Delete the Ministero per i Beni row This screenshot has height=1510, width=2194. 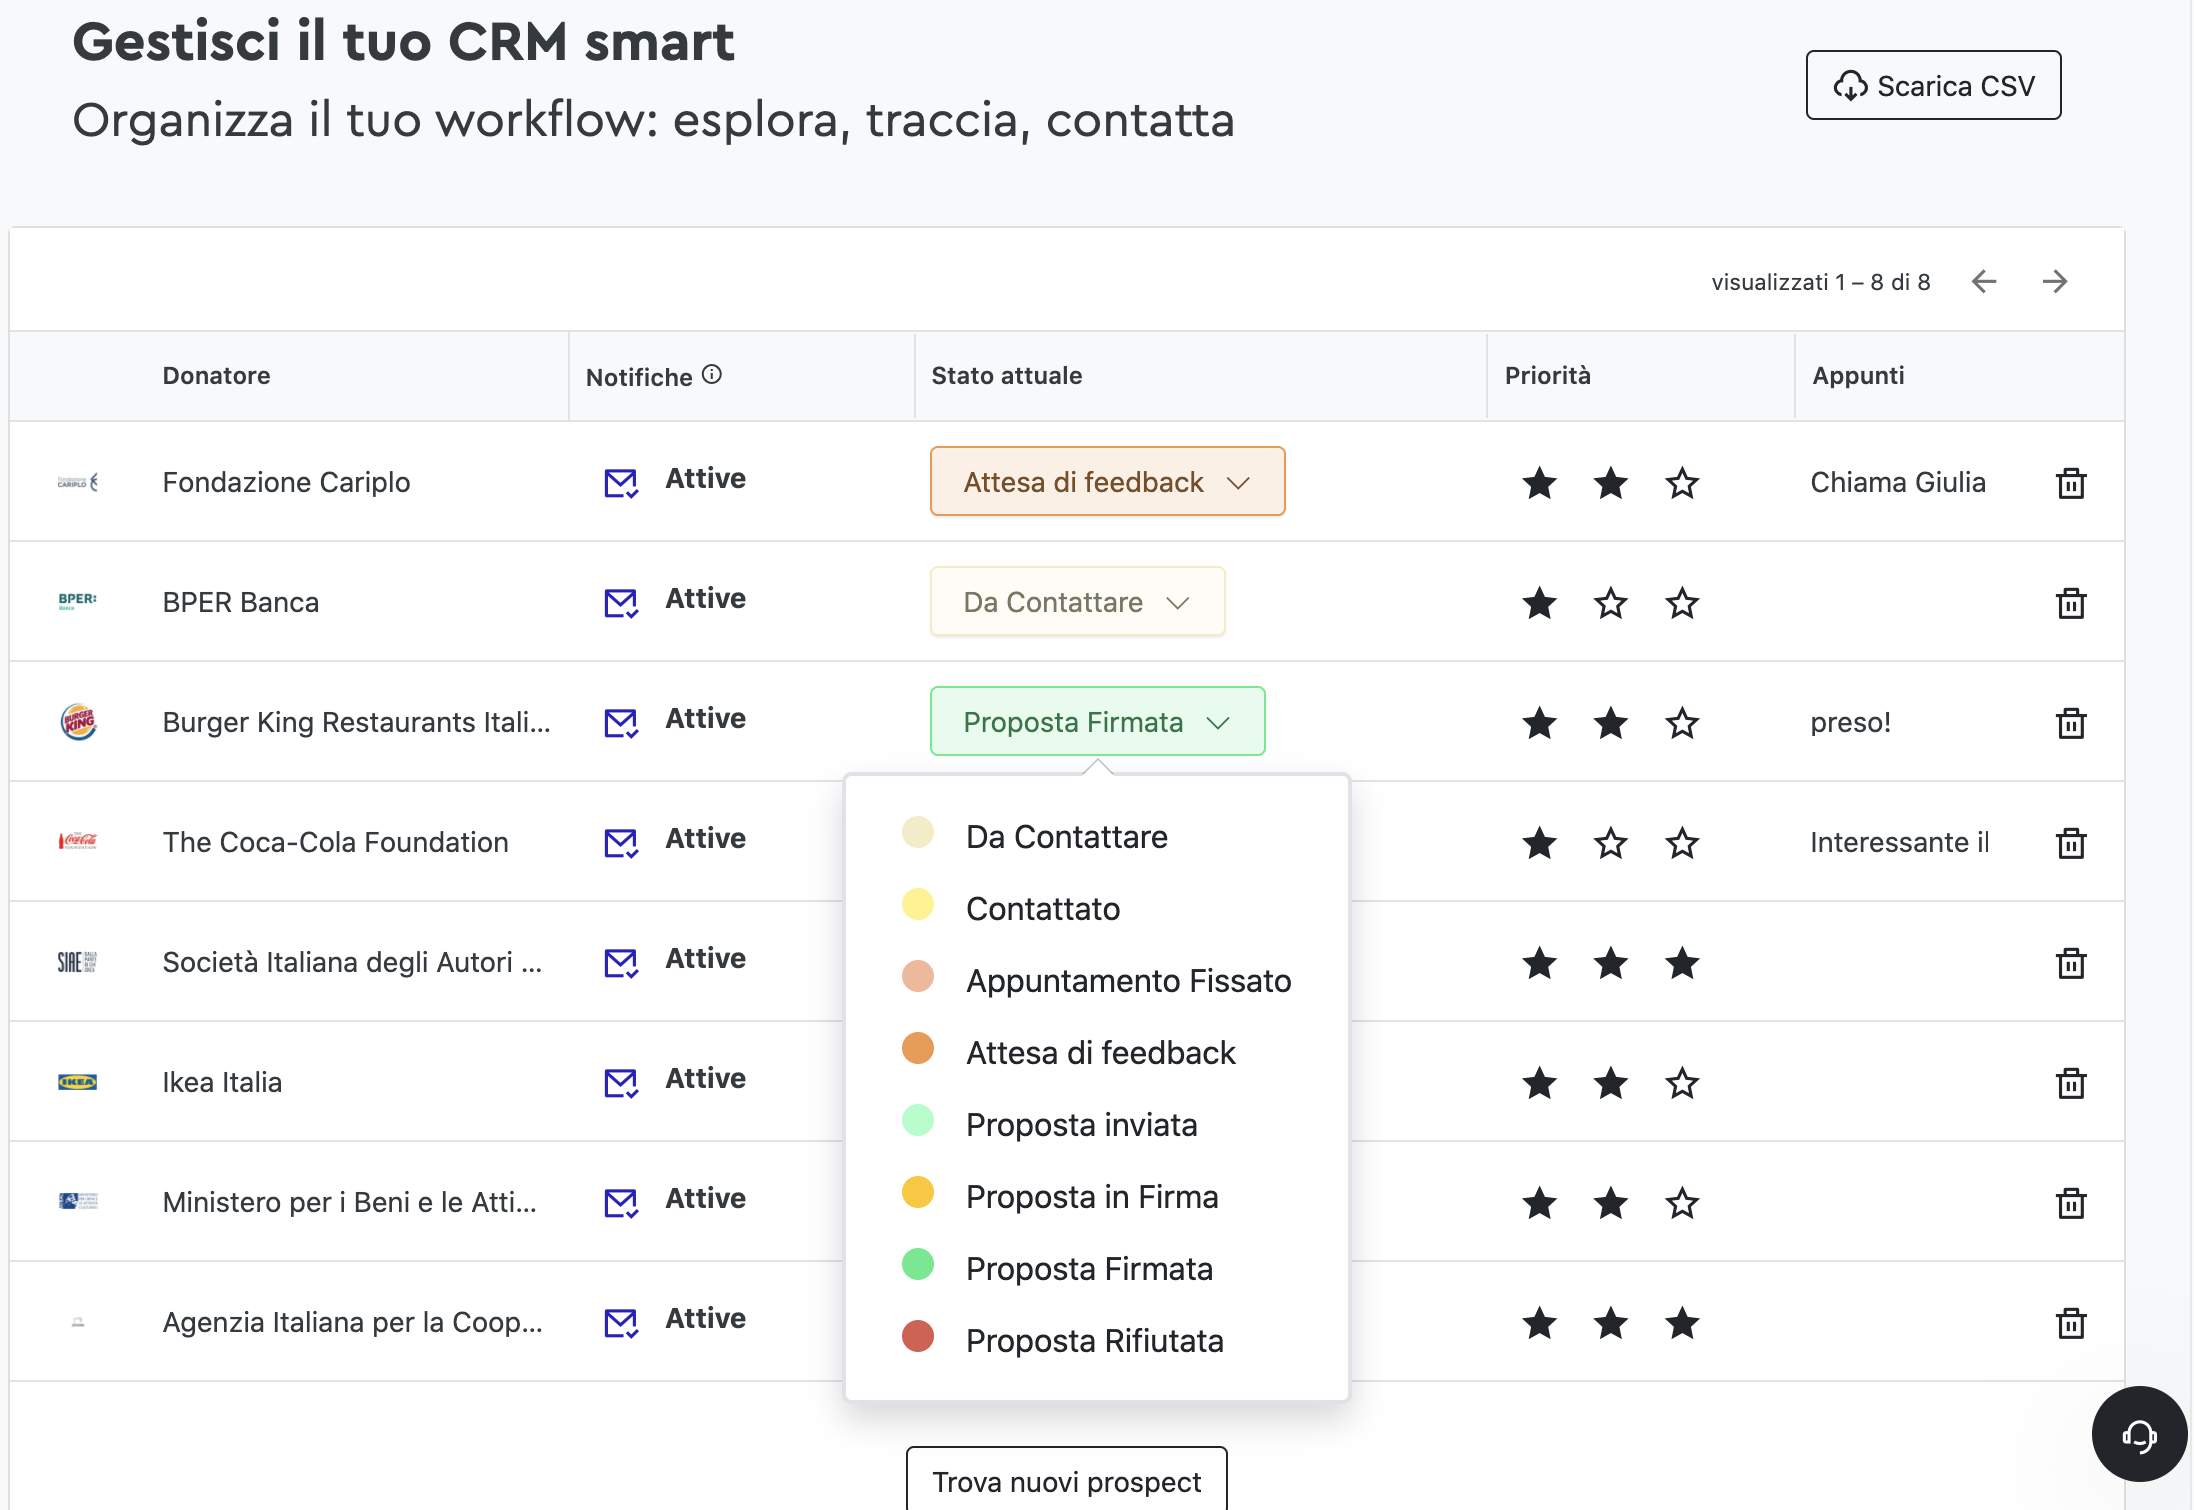[x=2070, y=1203]
